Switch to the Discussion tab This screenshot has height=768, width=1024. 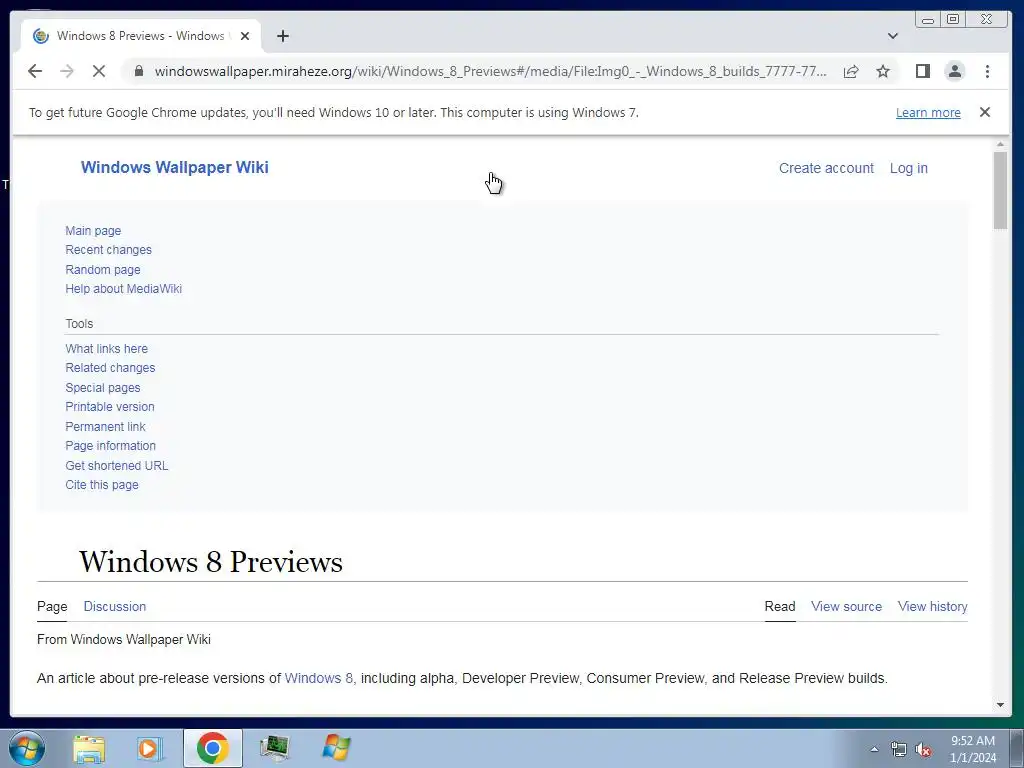[114, 607]
